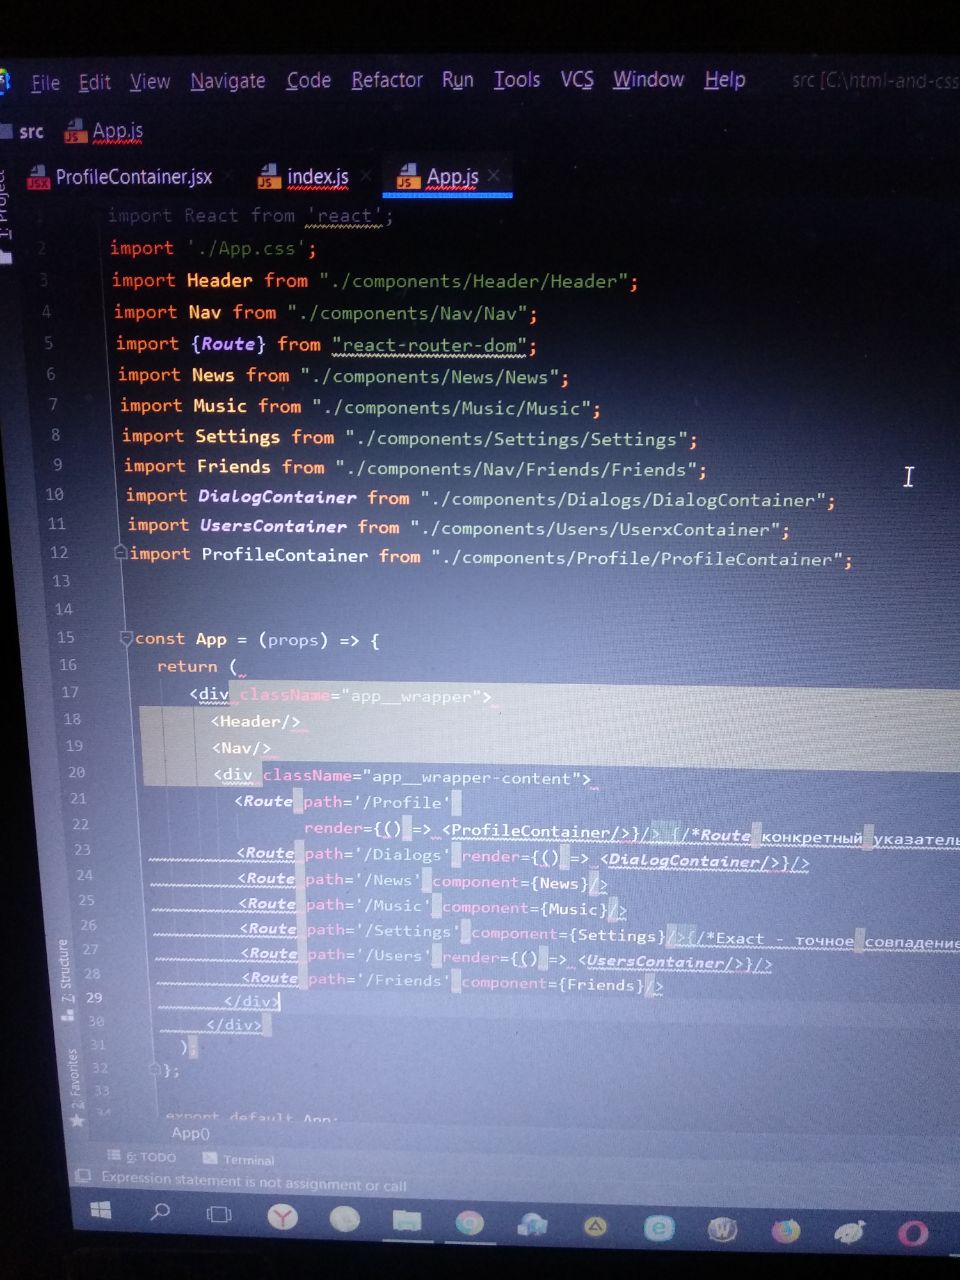Open the Window menu
Viewport: 960px width, 1280px height.
649,79
